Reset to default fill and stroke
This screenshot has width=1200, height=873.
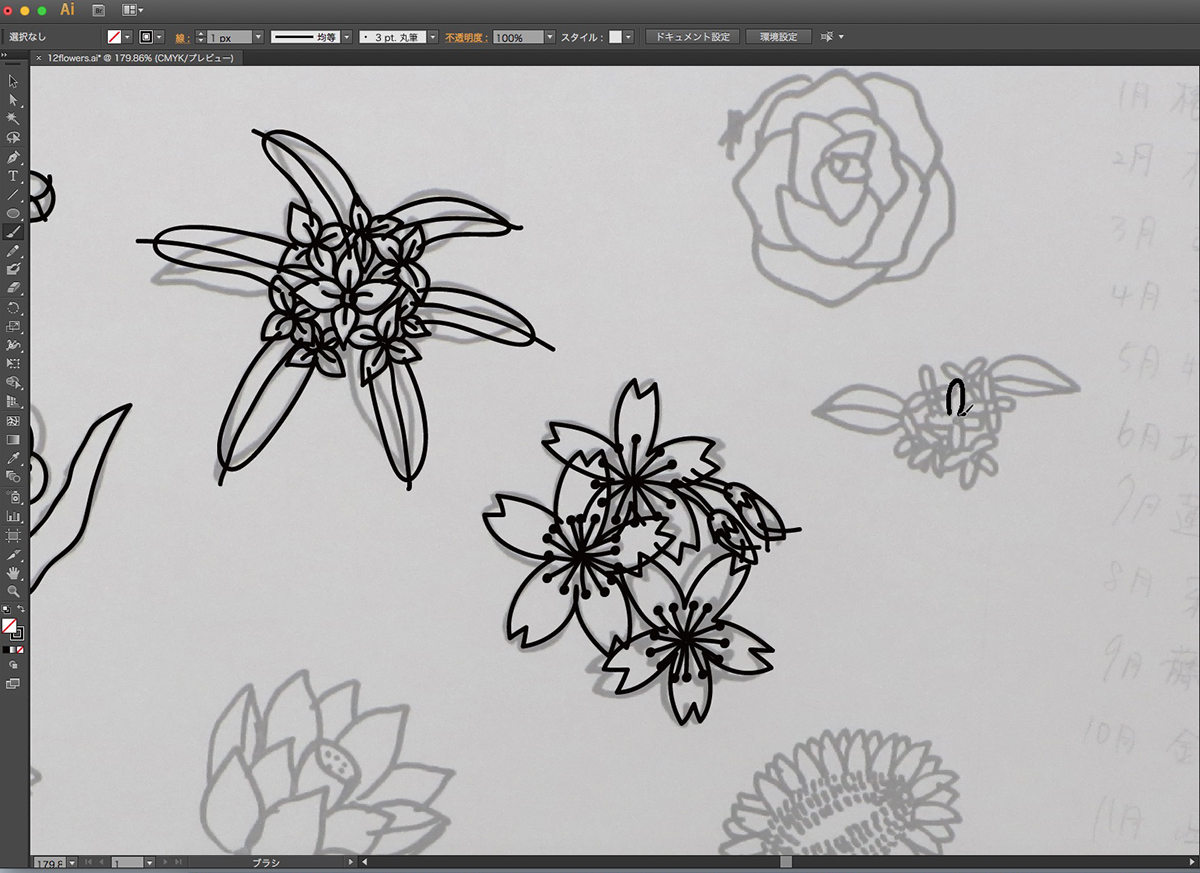pyautogui.click(x=6, y=608)
